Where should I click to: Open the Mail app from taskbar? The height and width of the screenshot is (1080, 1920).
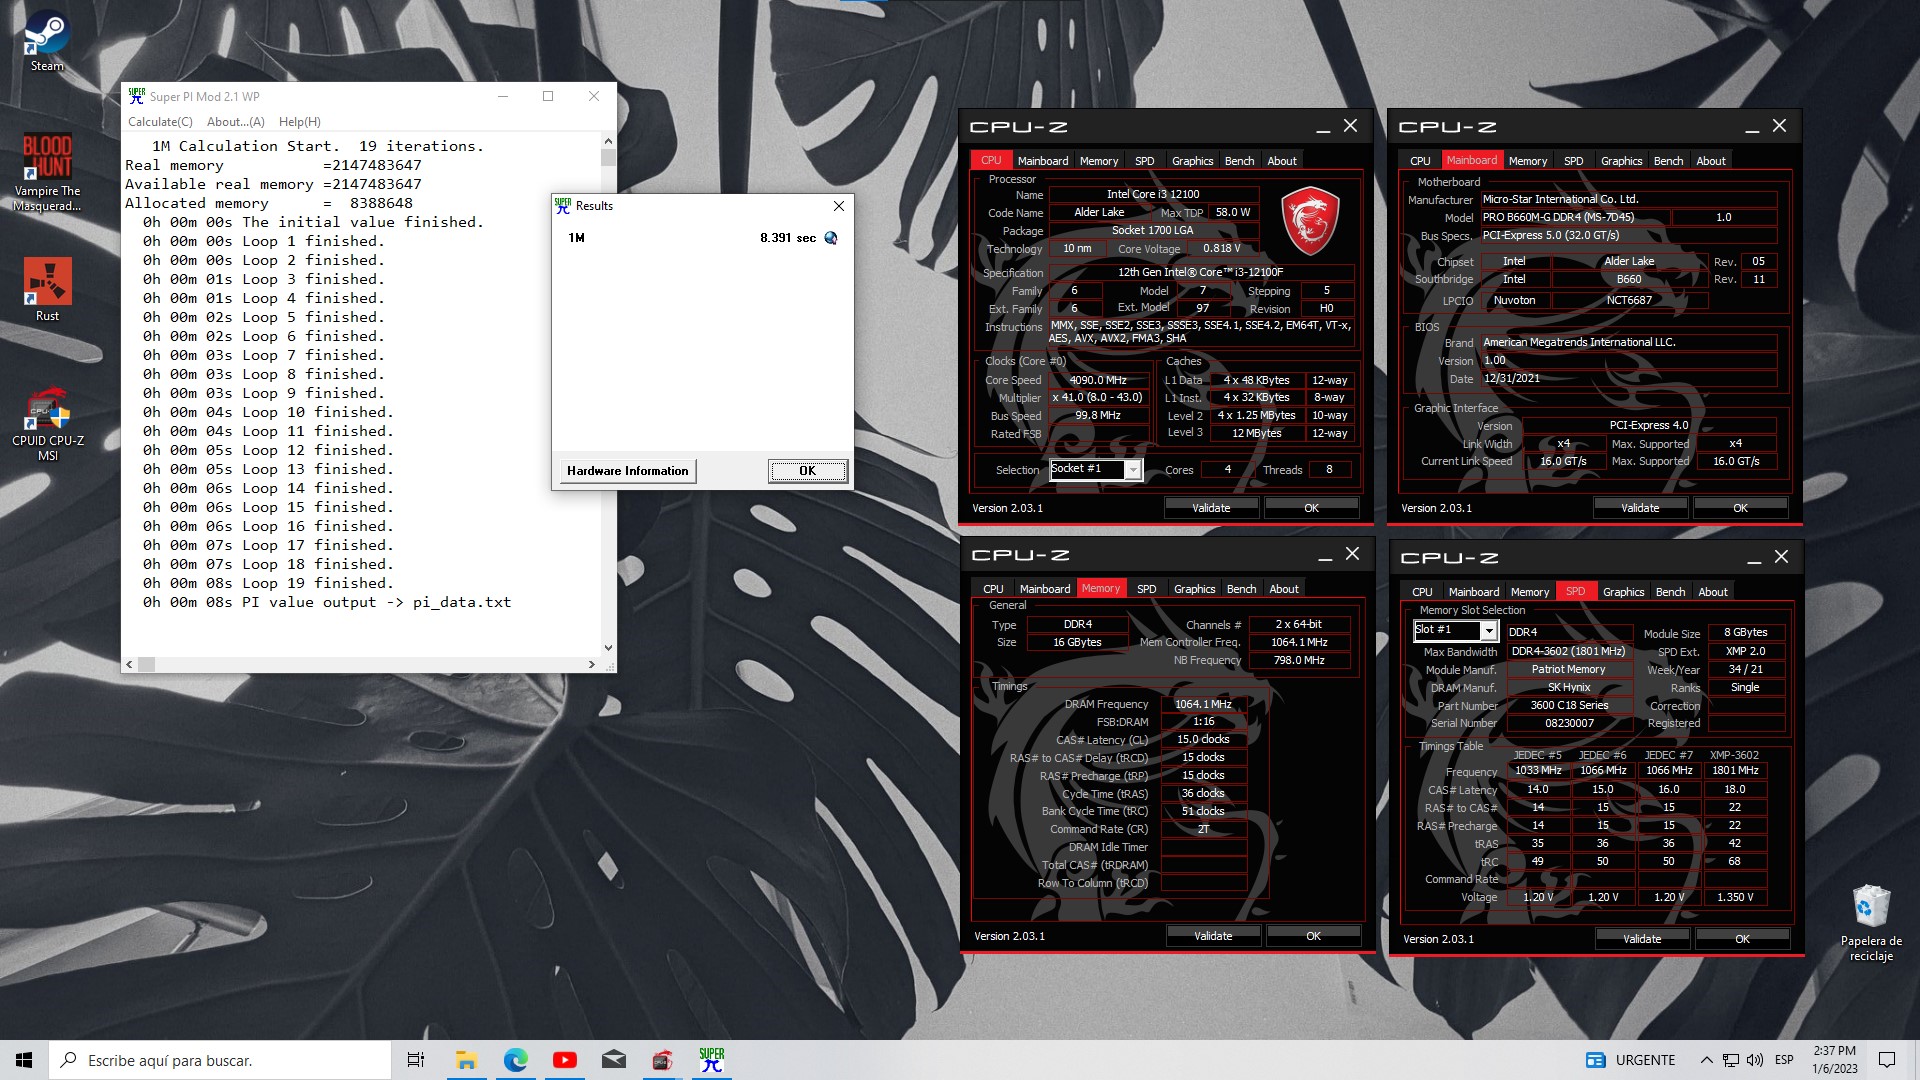point(613,1060)
